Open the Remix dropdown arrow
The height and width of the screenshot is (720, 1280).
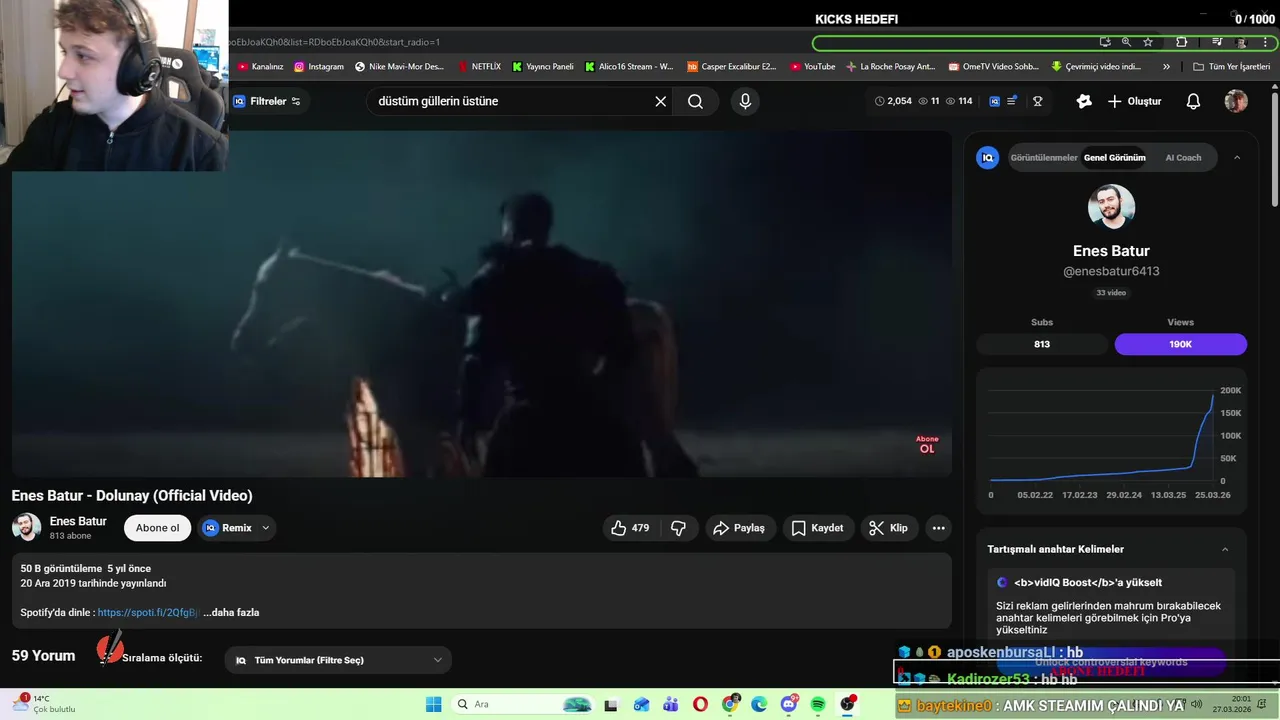pos(265,528)
